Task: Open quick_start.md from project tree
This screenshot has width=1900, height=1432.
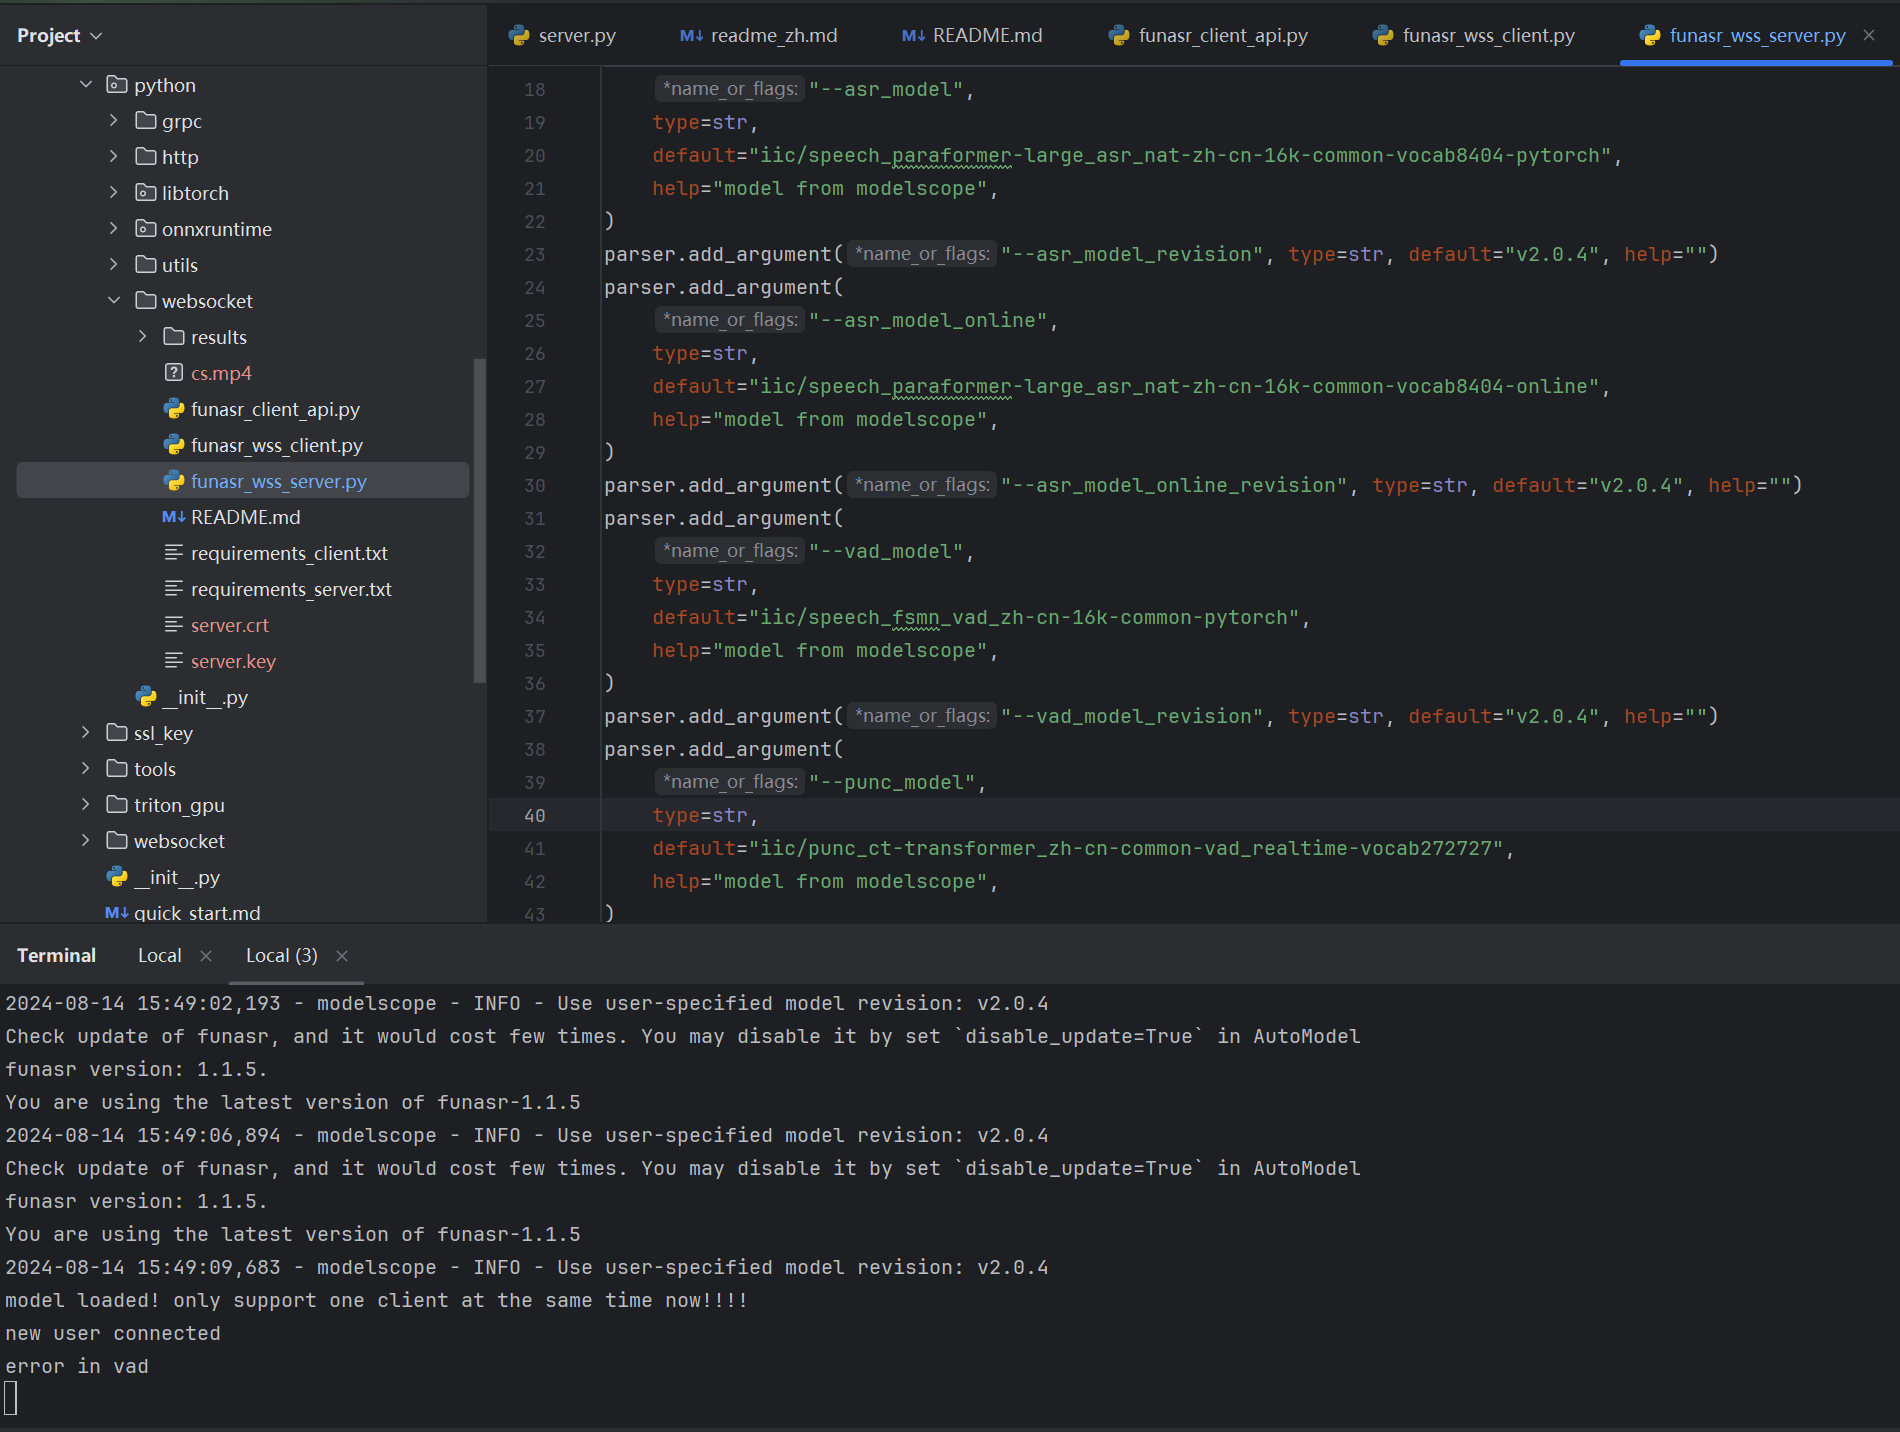Action: (x=197, y=913)
